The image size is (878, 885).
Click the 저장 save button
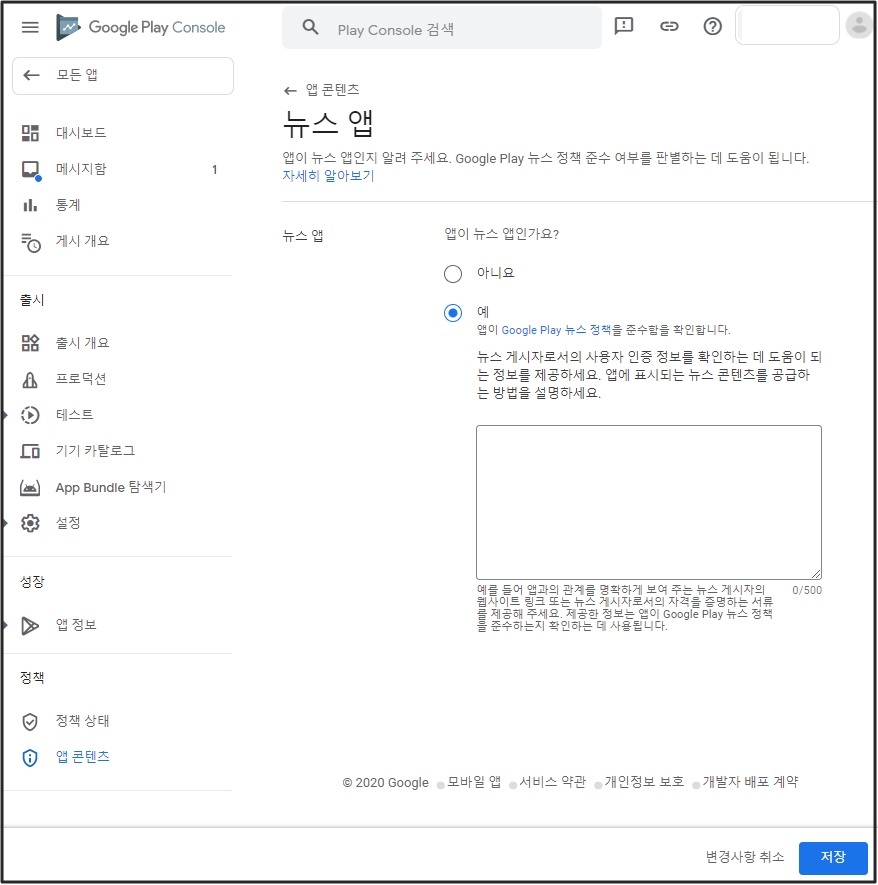coord(833,857)
